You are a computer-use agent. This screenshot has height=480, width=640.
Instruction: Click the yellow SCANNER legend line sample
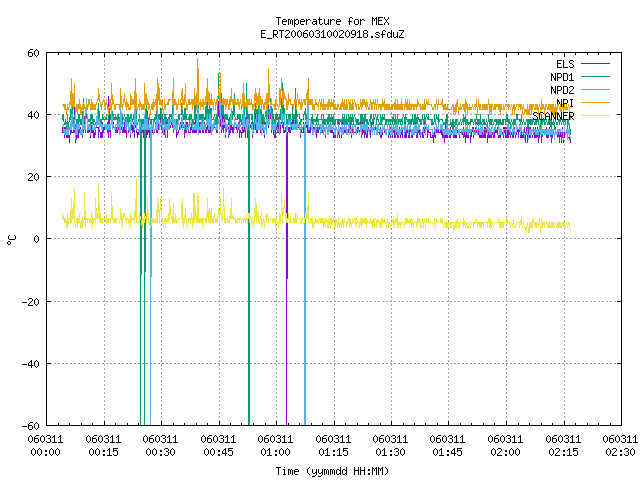coord(595,116)
